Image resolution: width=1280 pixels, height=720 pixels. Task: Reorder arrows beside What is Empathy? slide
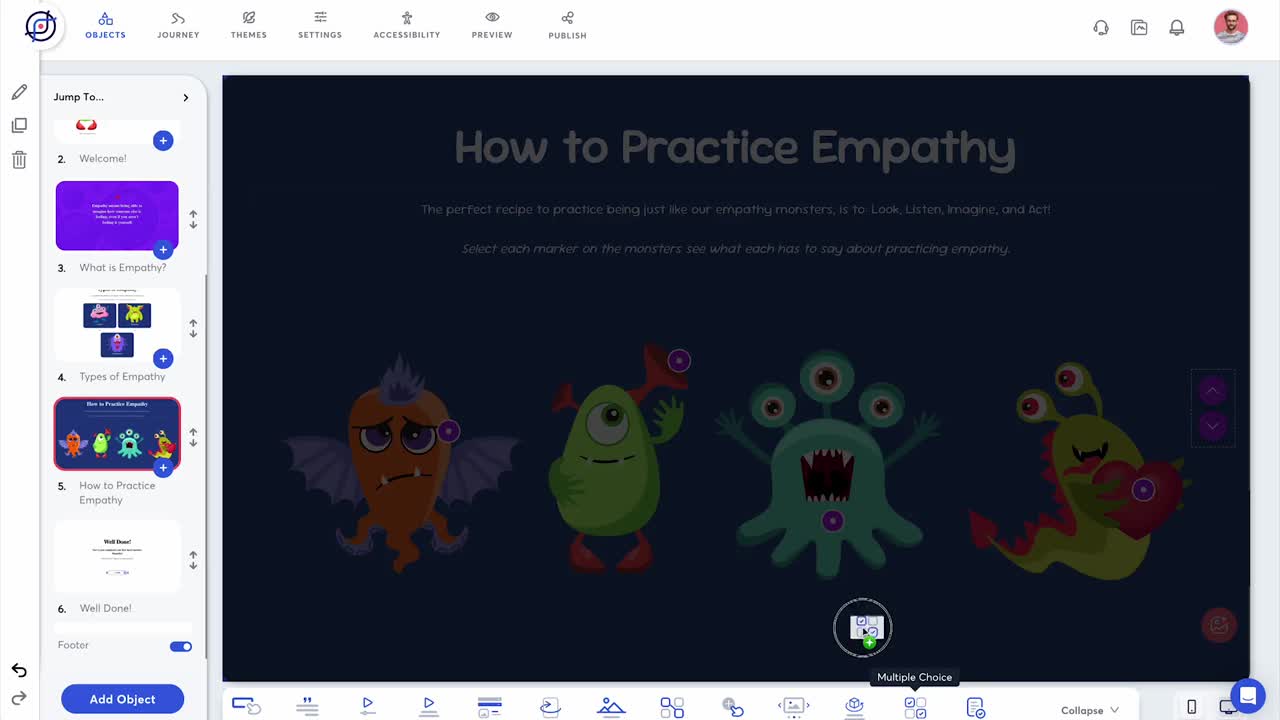[x=193, y=219]
